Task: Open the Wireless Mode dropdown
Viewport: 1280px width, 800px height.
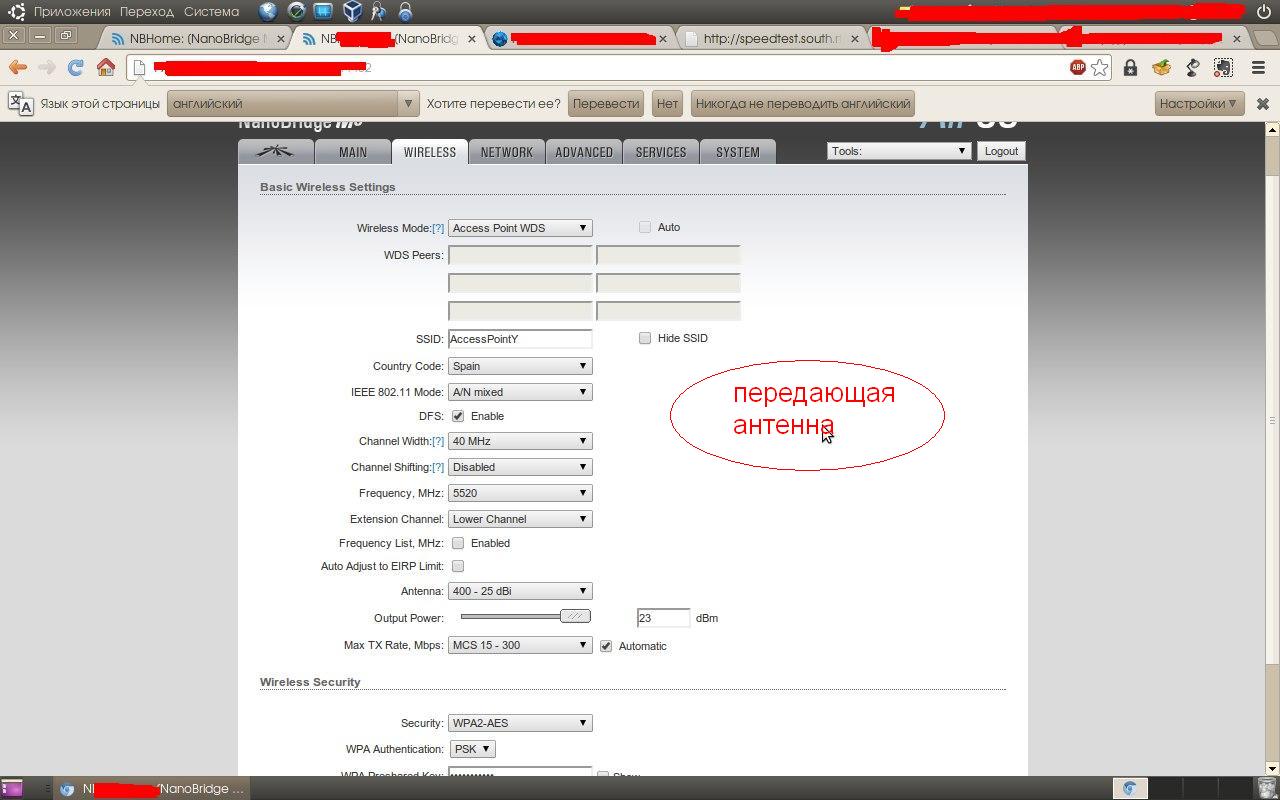Action: coord(520,228)
